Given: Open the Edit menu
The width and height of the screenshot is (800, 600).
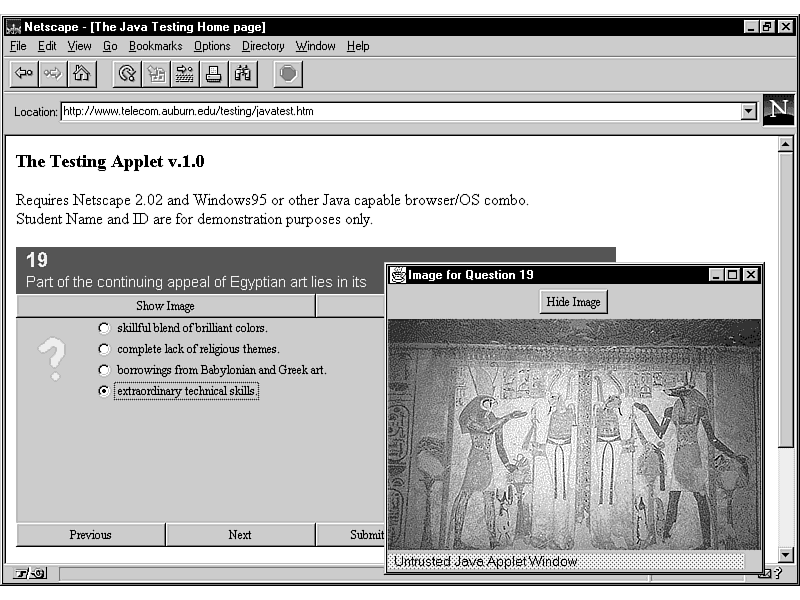Looking at the screenshot, I should point(47,46).
